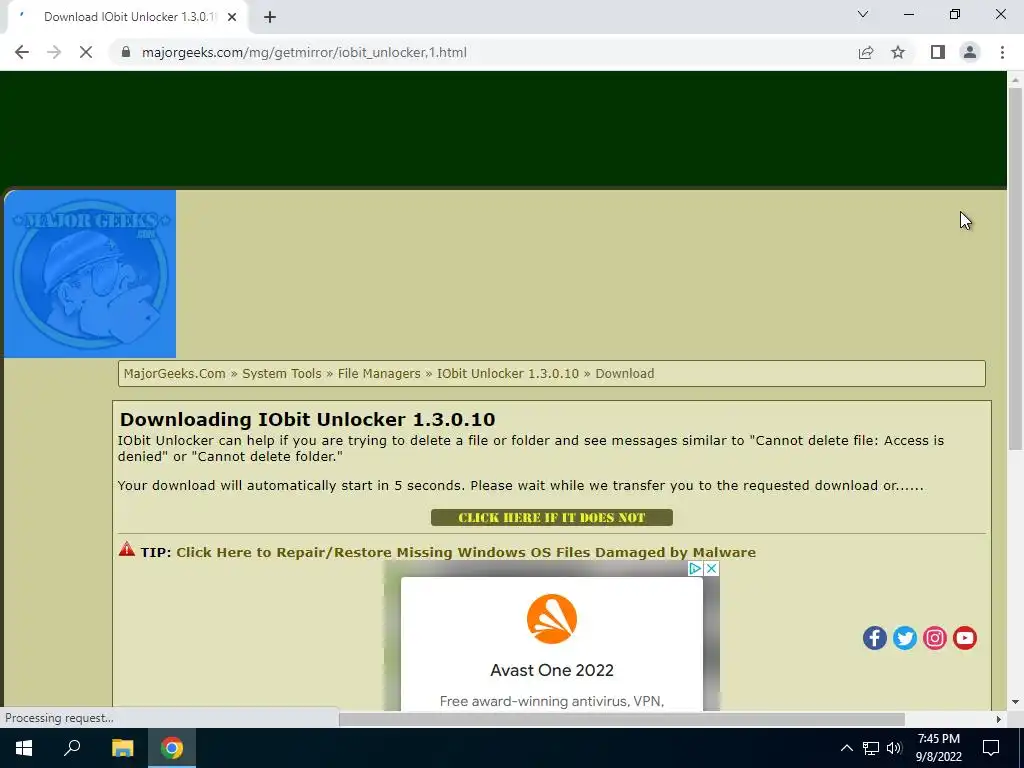Viewport: 1024px width, 768px height.
Task: Open File Explorer from the taskbar
Action: pyautogui.click(x=122, y=748)
